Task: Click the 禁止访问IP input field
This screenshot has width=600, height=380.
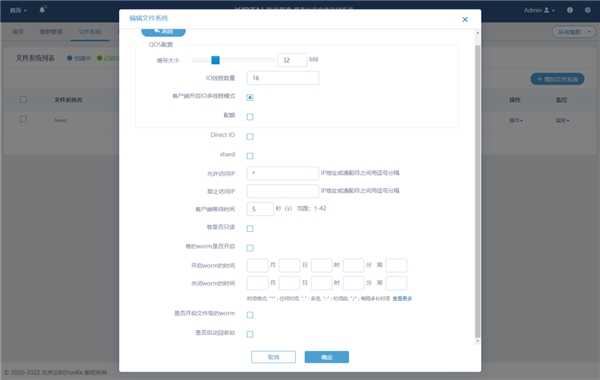Action: [x=283, y=191]
